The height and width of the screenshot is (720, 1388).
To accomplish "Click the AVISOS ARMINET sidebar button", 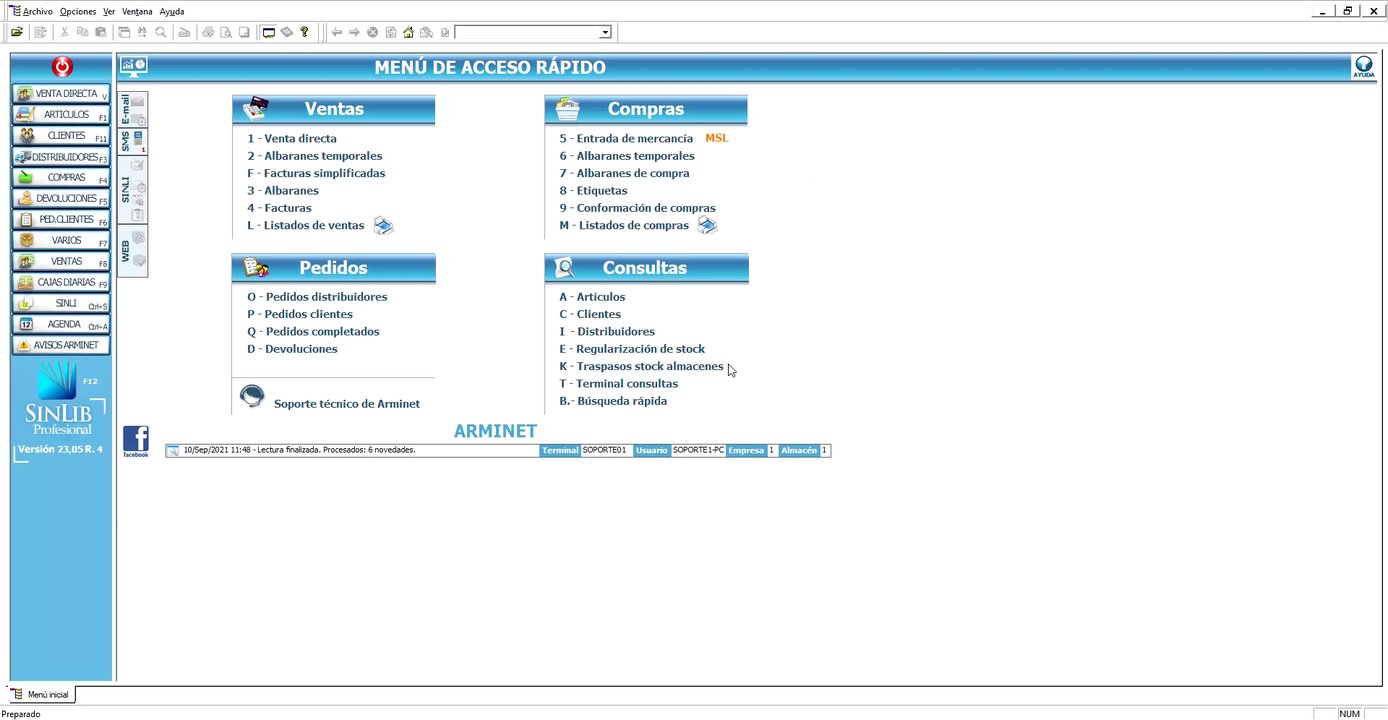I will [x=62, y=345].
